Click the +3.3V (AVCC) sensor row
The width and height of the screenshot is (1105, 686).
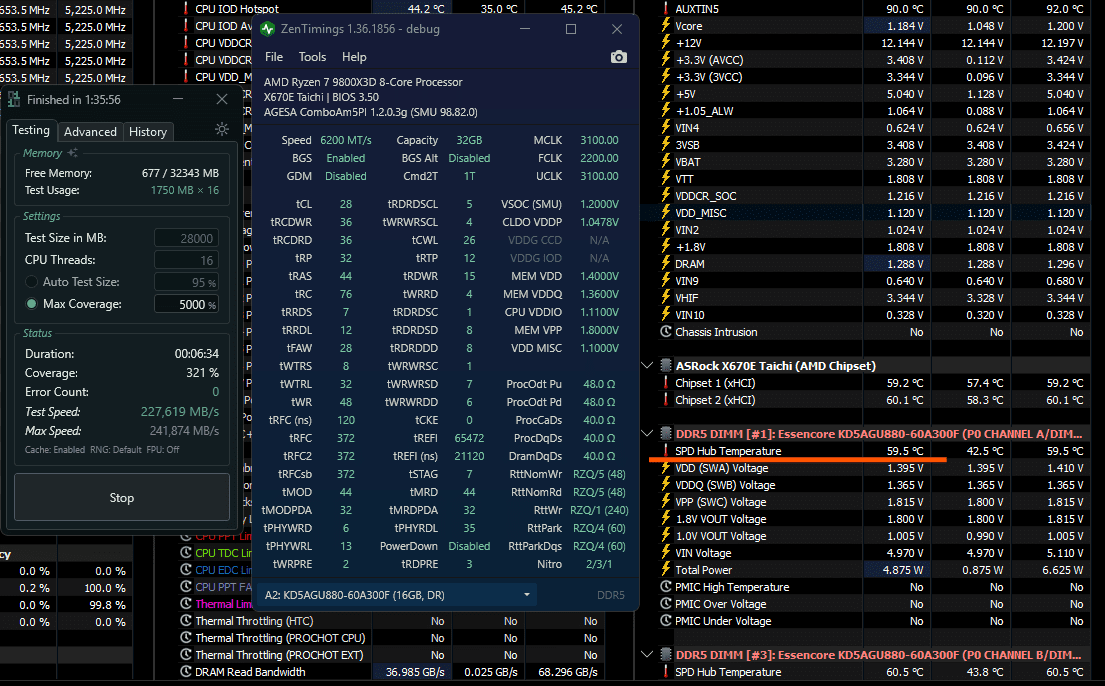[x=872, y=60]
